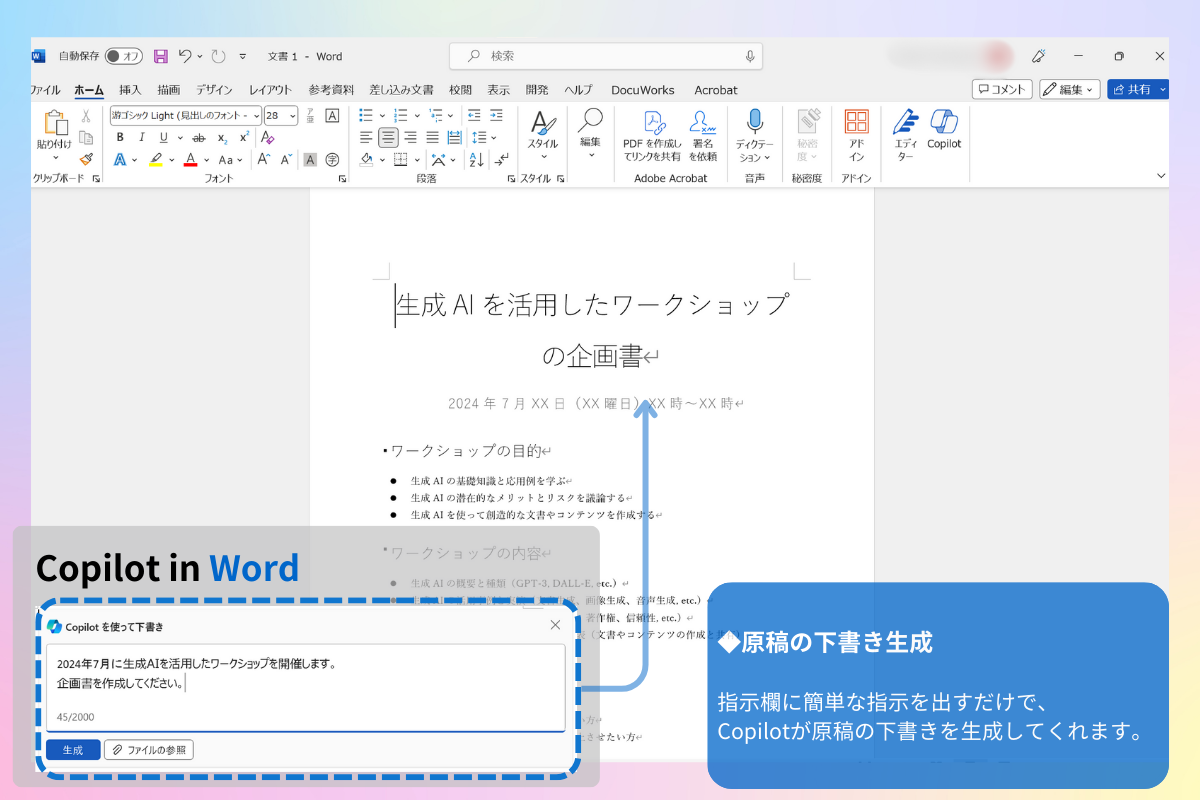
Task: Toggle the AutoSave switch
Action: (x=123, y=56)
